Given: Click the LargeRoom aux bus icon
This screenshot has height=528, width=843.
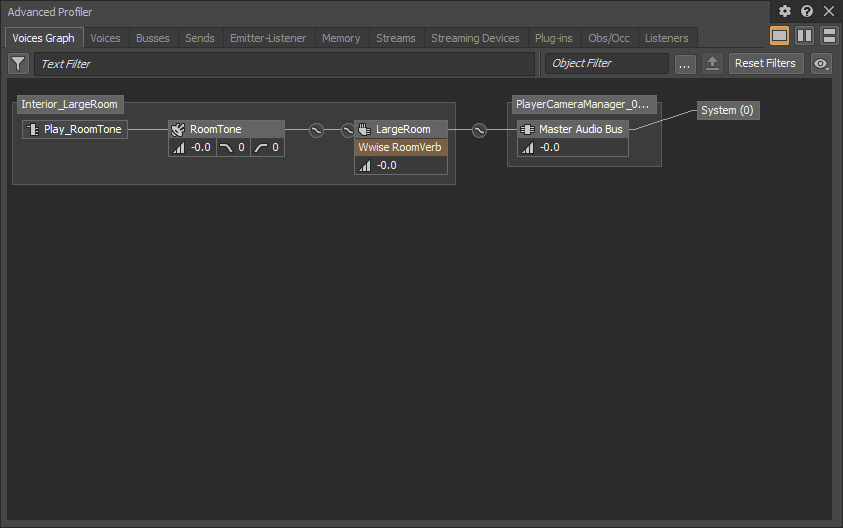Looking at the screenshot, I should point(365,130).
